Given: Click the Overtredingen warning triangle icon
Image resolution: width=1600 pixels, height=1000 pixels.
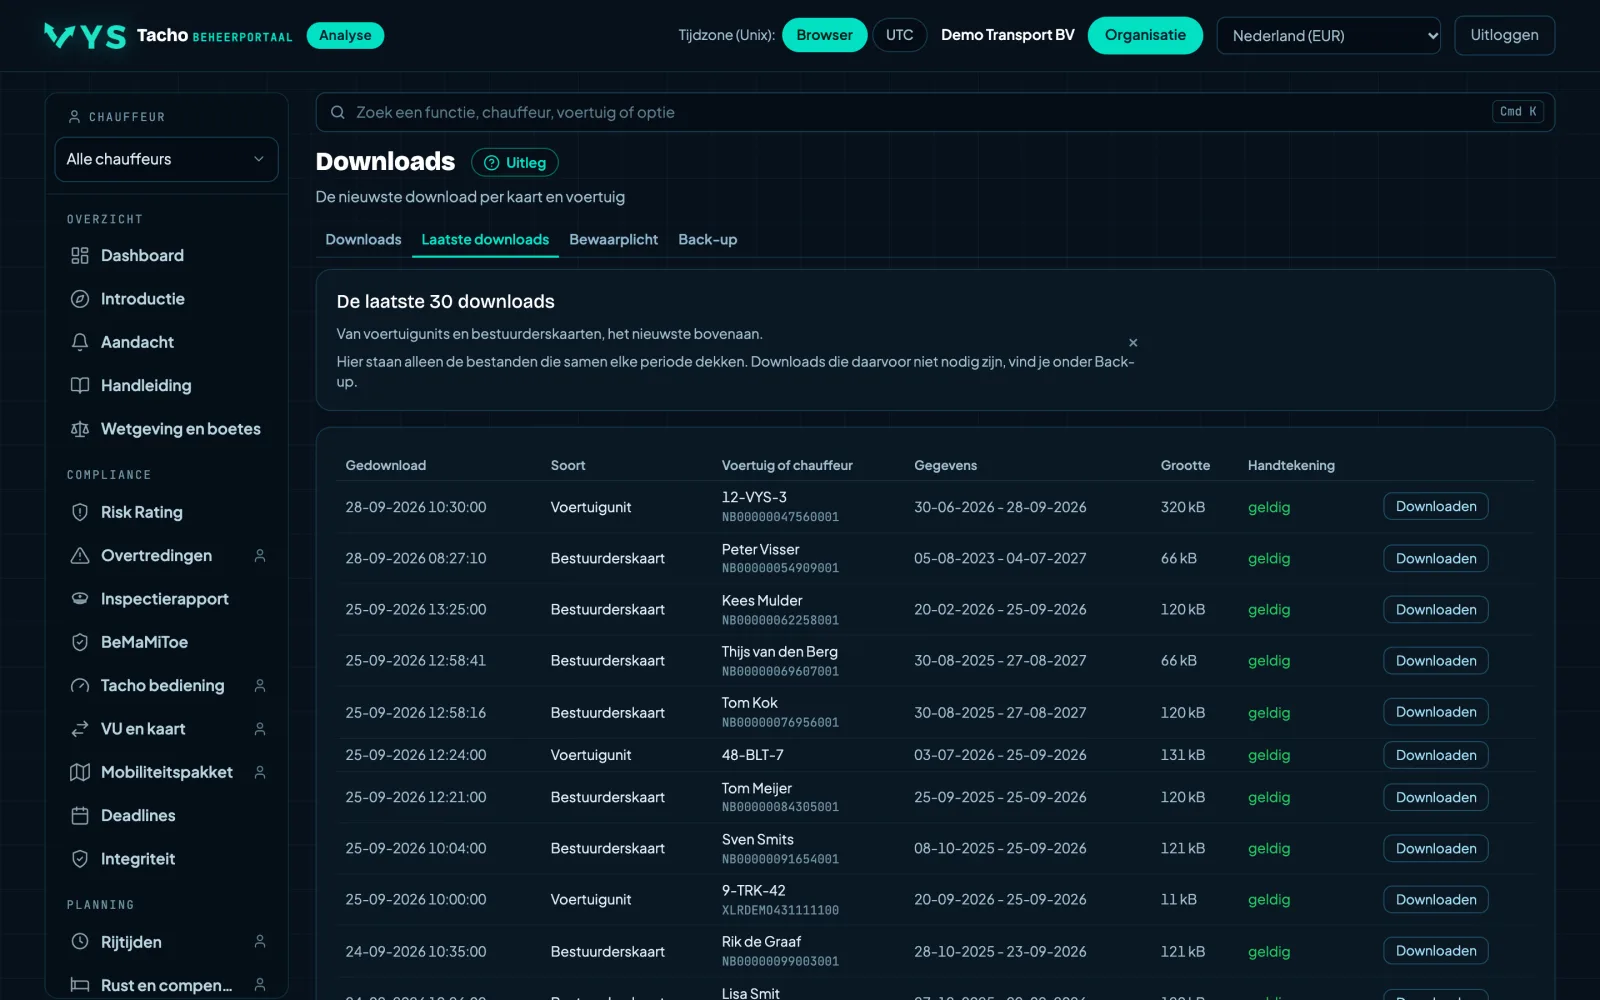Looking at the screenshot, I should 80,556.
